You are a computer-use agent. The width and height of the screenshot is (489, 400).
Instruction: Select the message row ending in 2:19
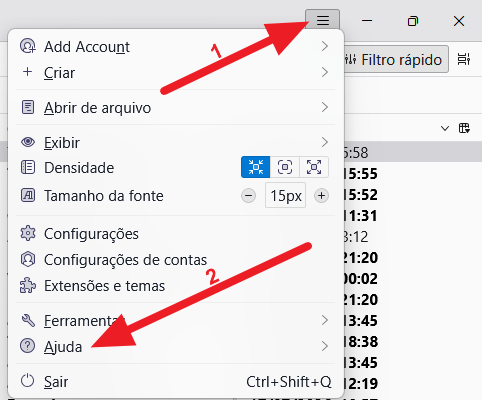413,384
